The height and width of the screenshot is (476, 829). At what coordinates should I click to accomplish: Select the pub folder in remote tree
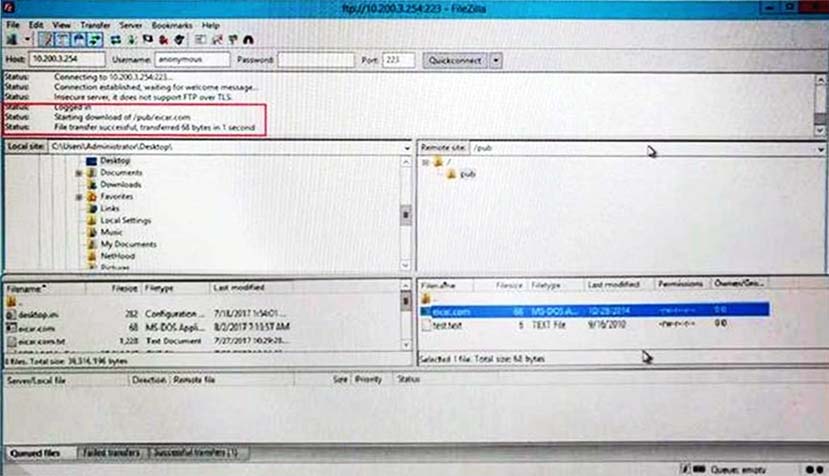click(467, 174)
